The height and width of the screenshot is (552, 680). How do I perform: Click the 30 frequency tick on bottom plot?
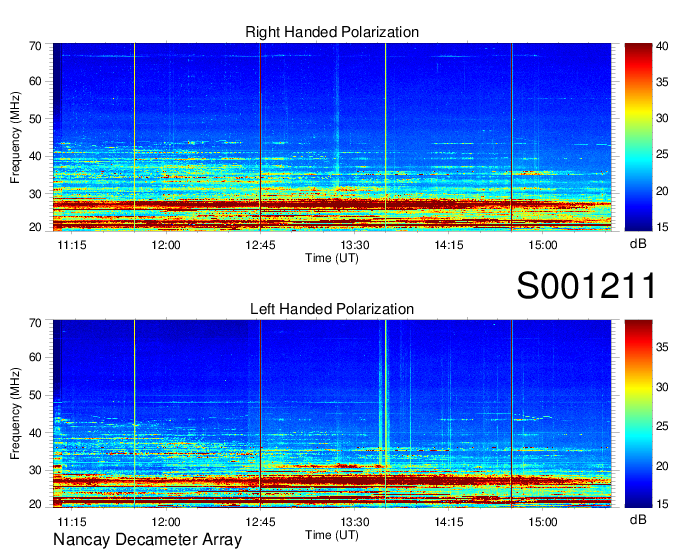[35, 470]
